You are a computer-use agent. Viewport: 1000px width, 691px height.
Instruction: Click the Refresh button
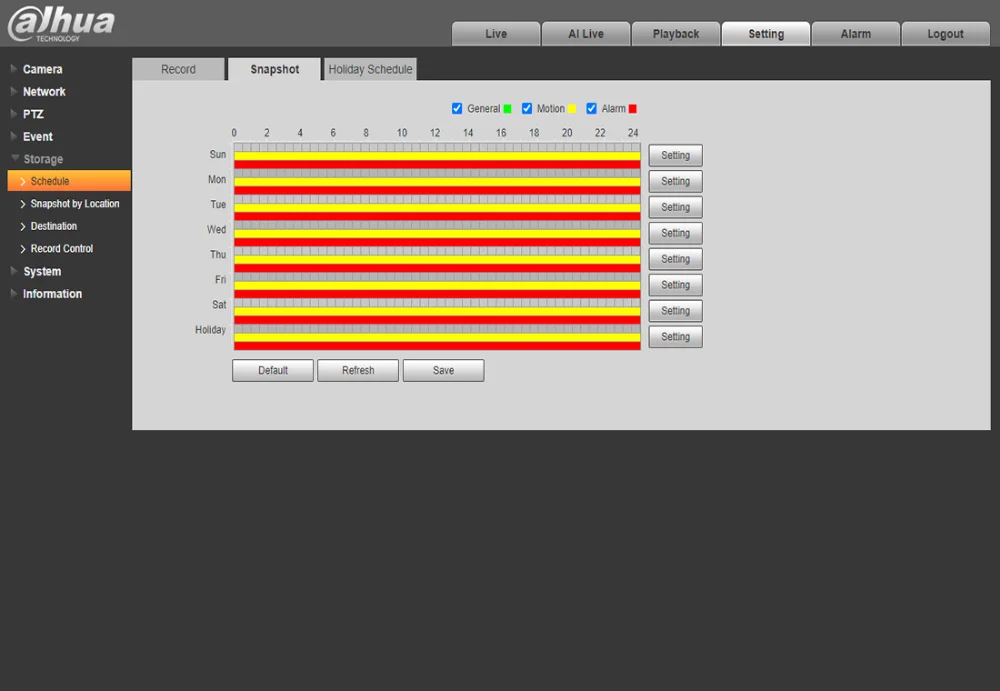click(358, 370)
